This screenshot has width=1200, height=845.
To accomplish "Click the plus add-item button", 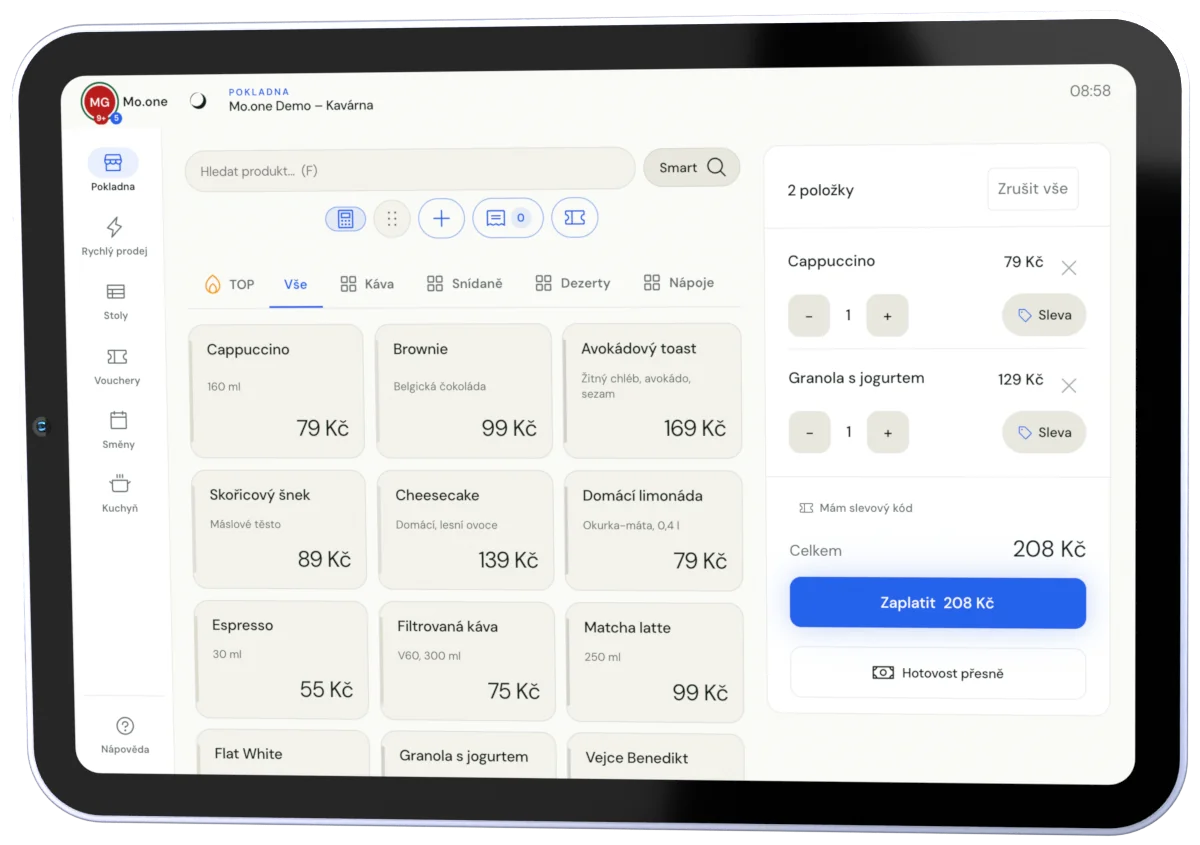I will 441,218.
